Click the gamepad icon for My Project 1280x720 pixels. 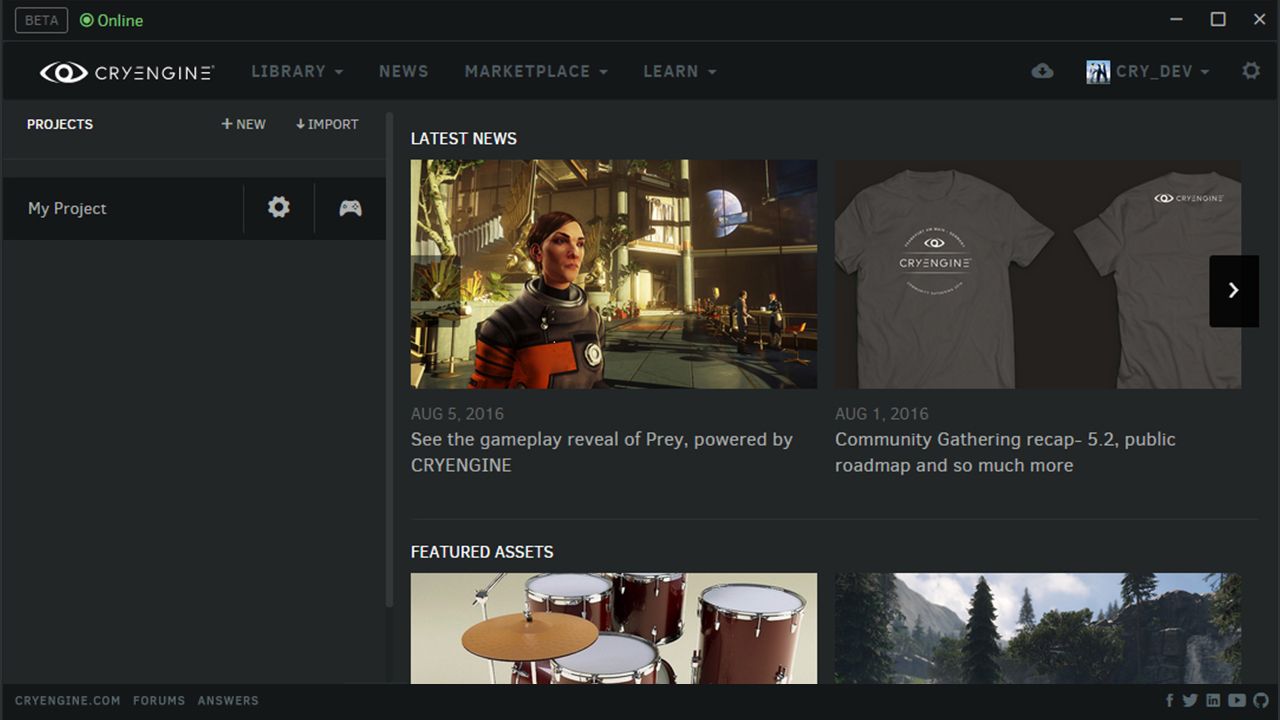[349, 208]
